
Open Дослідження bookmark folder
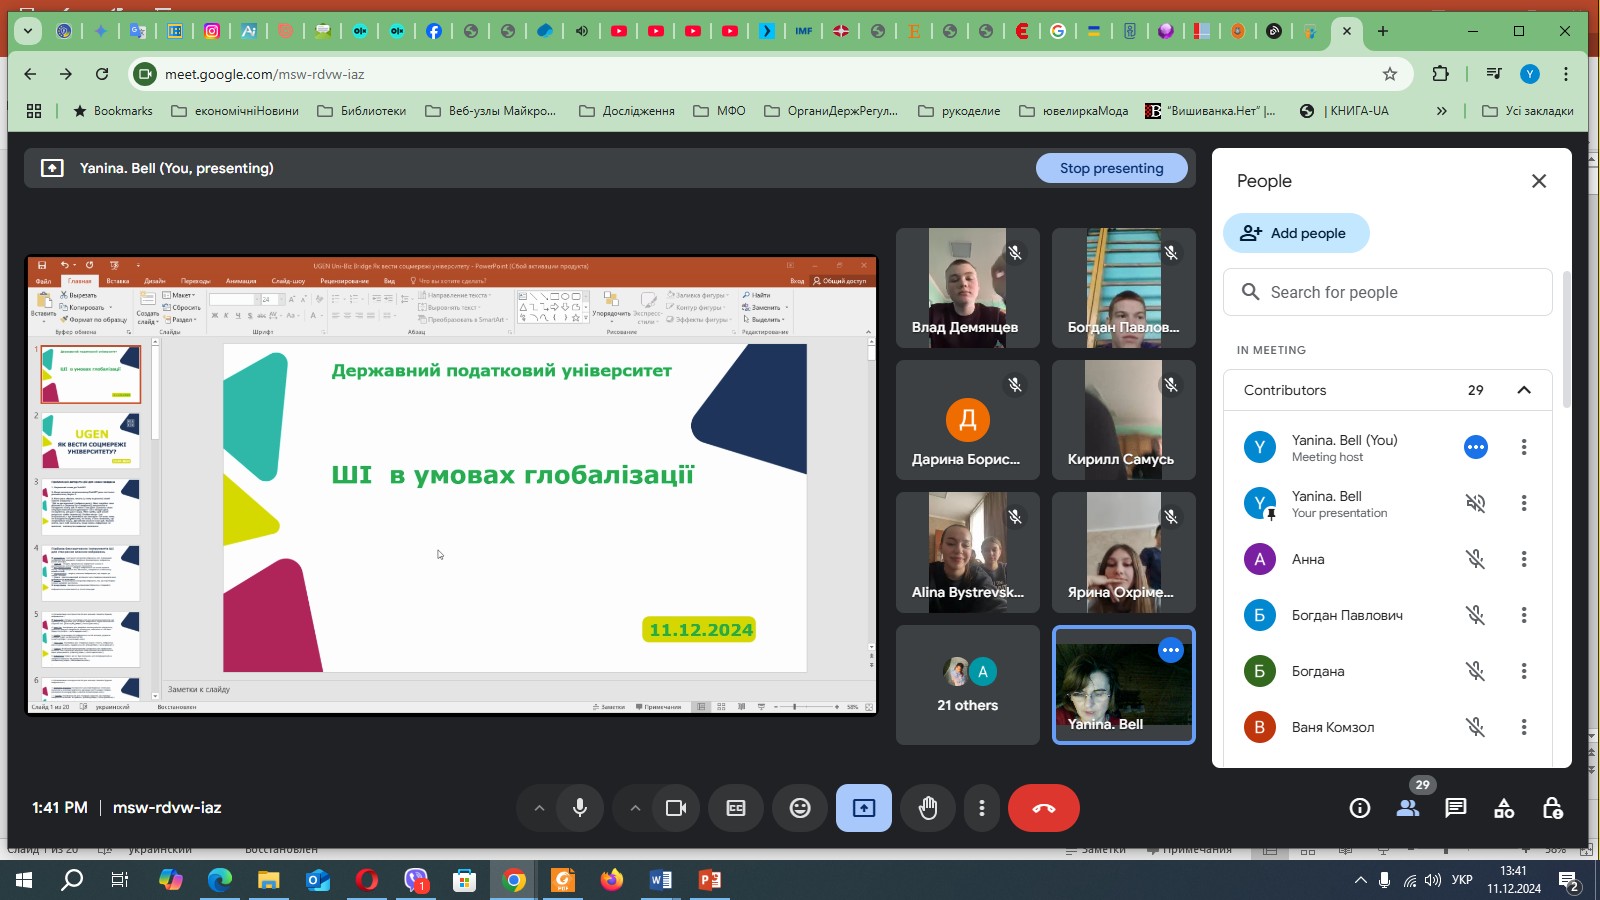coord(627,111)
